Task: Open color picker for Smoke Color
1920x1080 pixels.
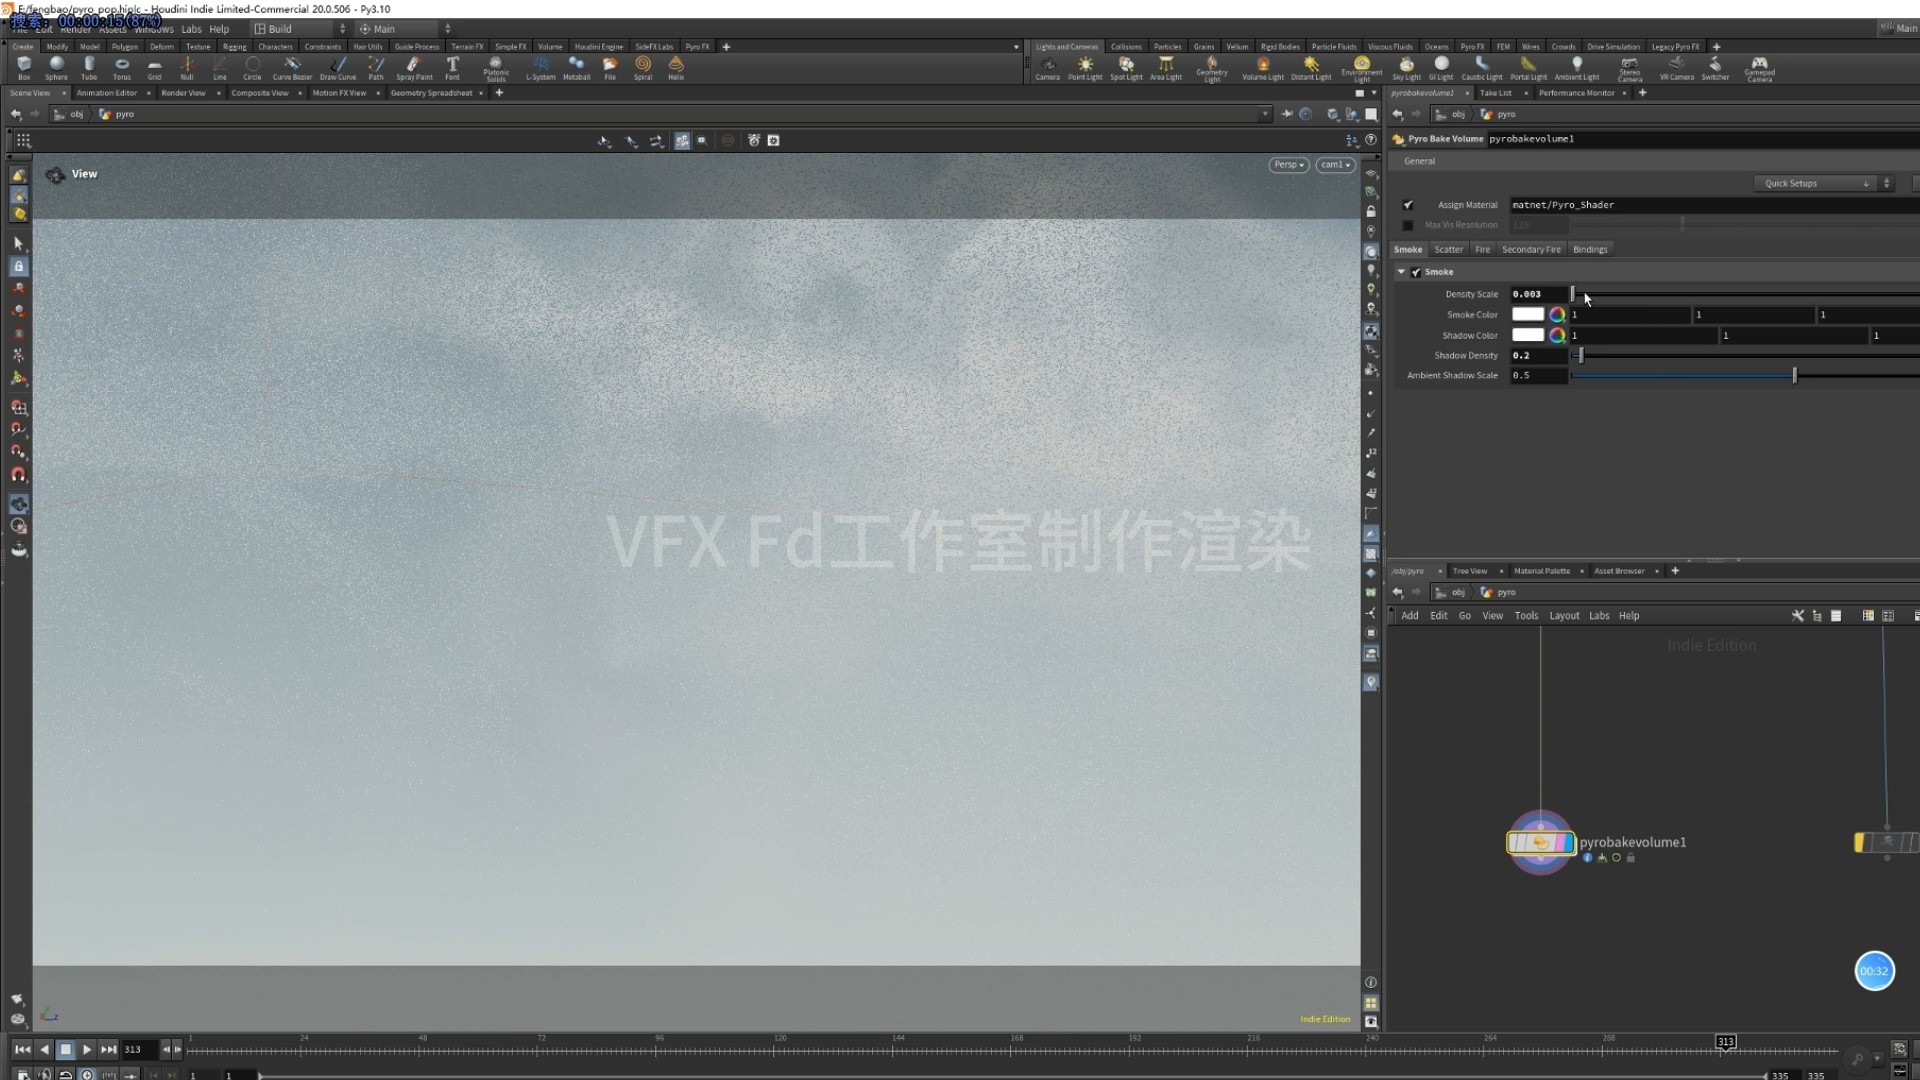Action: point(1557,315)
